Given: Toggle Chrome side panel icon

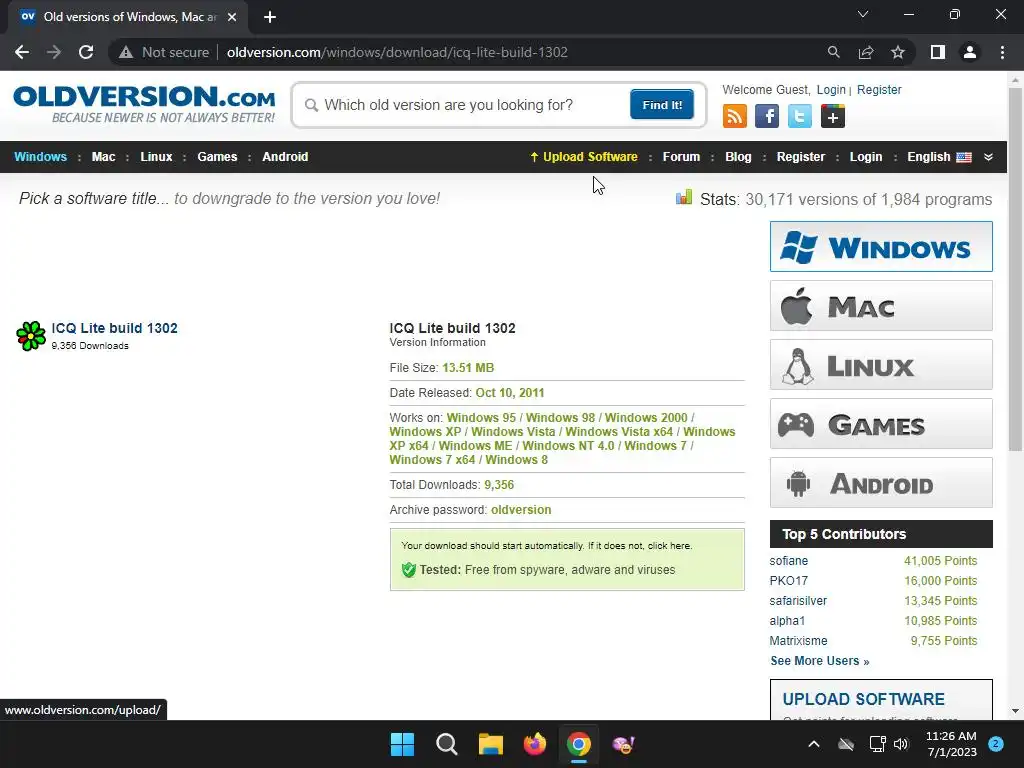Looking at the screenshot, I should pos(938,52).
